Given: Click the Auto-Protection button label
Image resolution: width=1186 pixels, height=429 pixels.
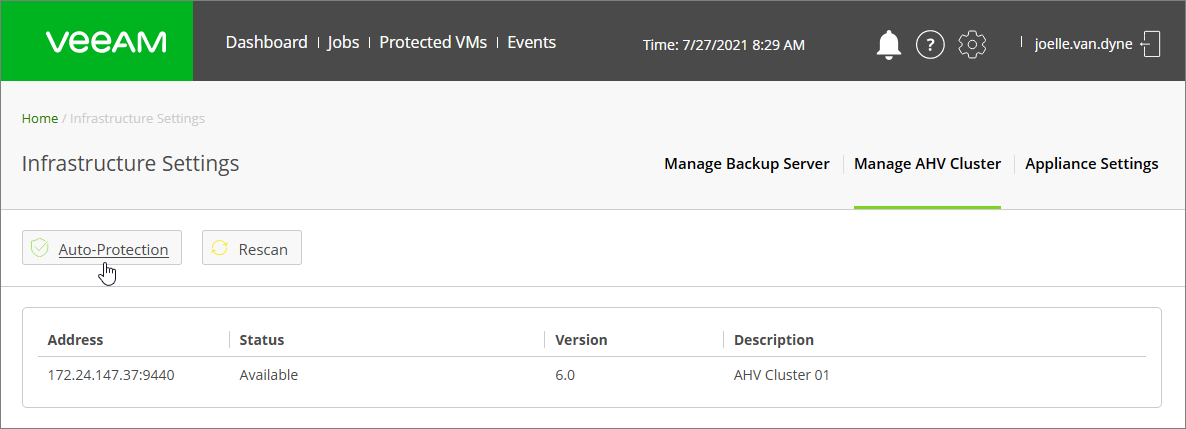Looking at the screenshot, I should (113, 249).
